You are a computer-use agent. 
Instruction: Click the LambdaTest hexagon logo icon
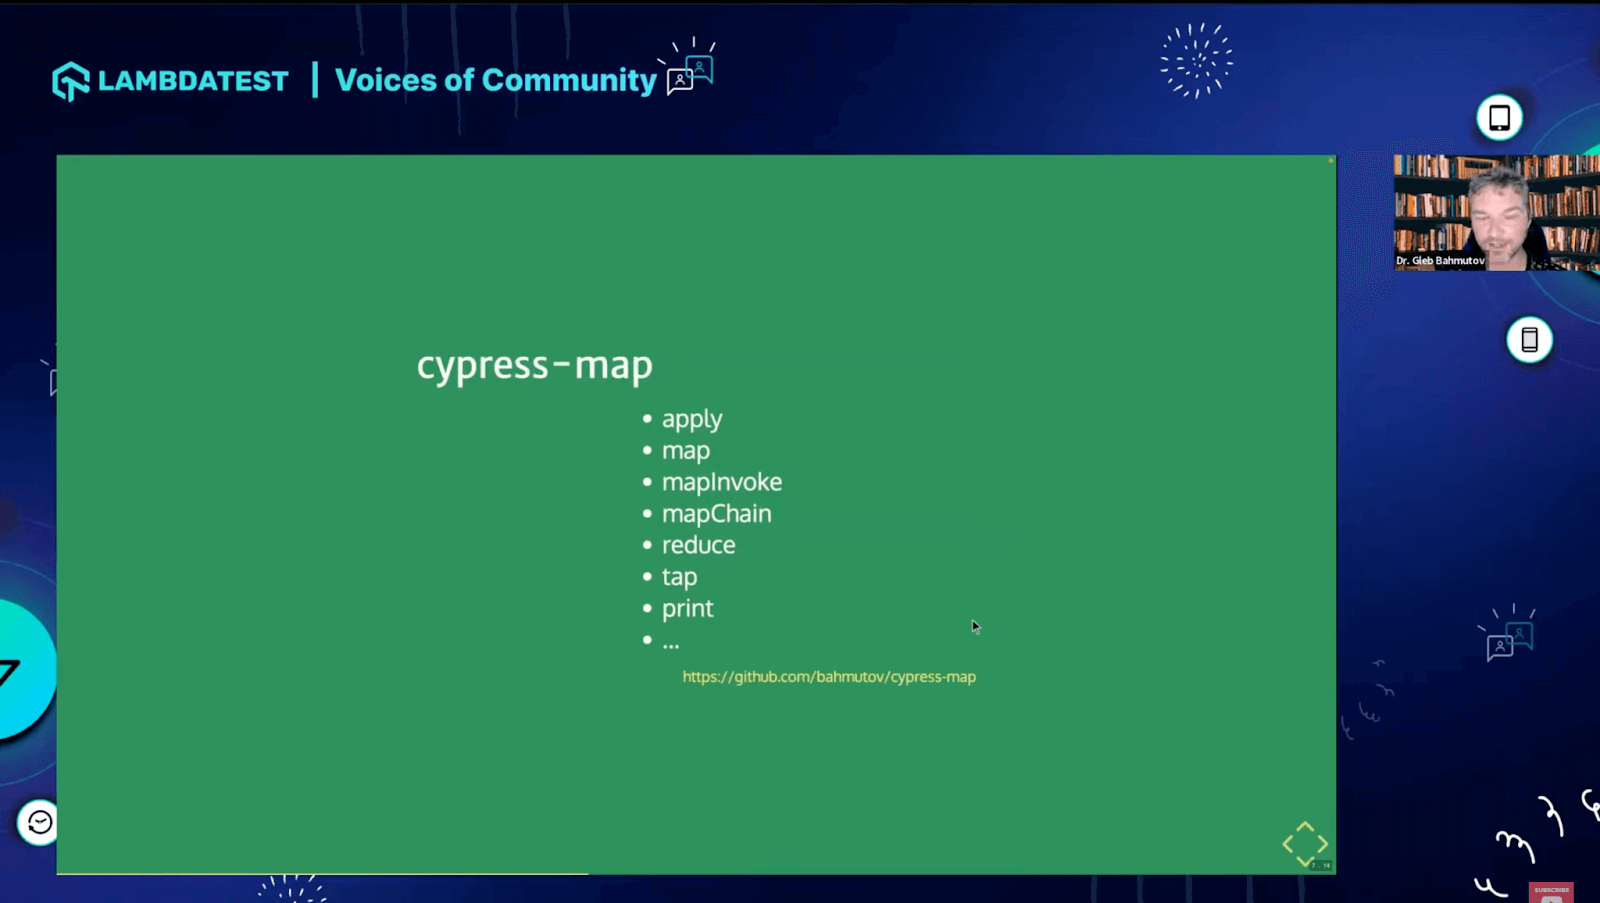click(x=71, y=80)
